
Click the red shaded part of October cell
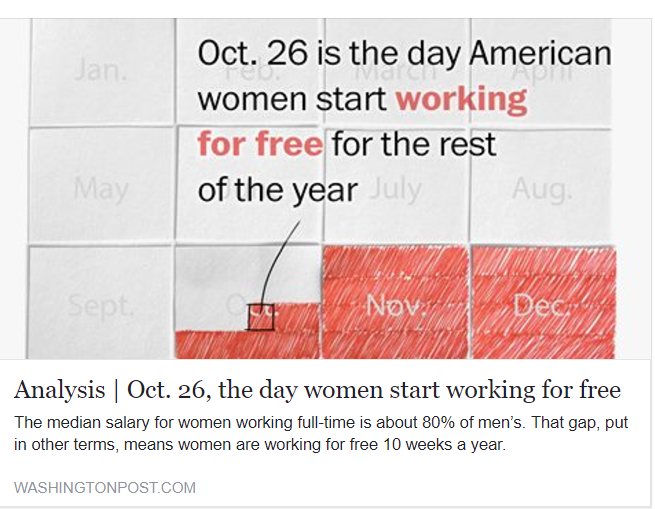(248, 344)
